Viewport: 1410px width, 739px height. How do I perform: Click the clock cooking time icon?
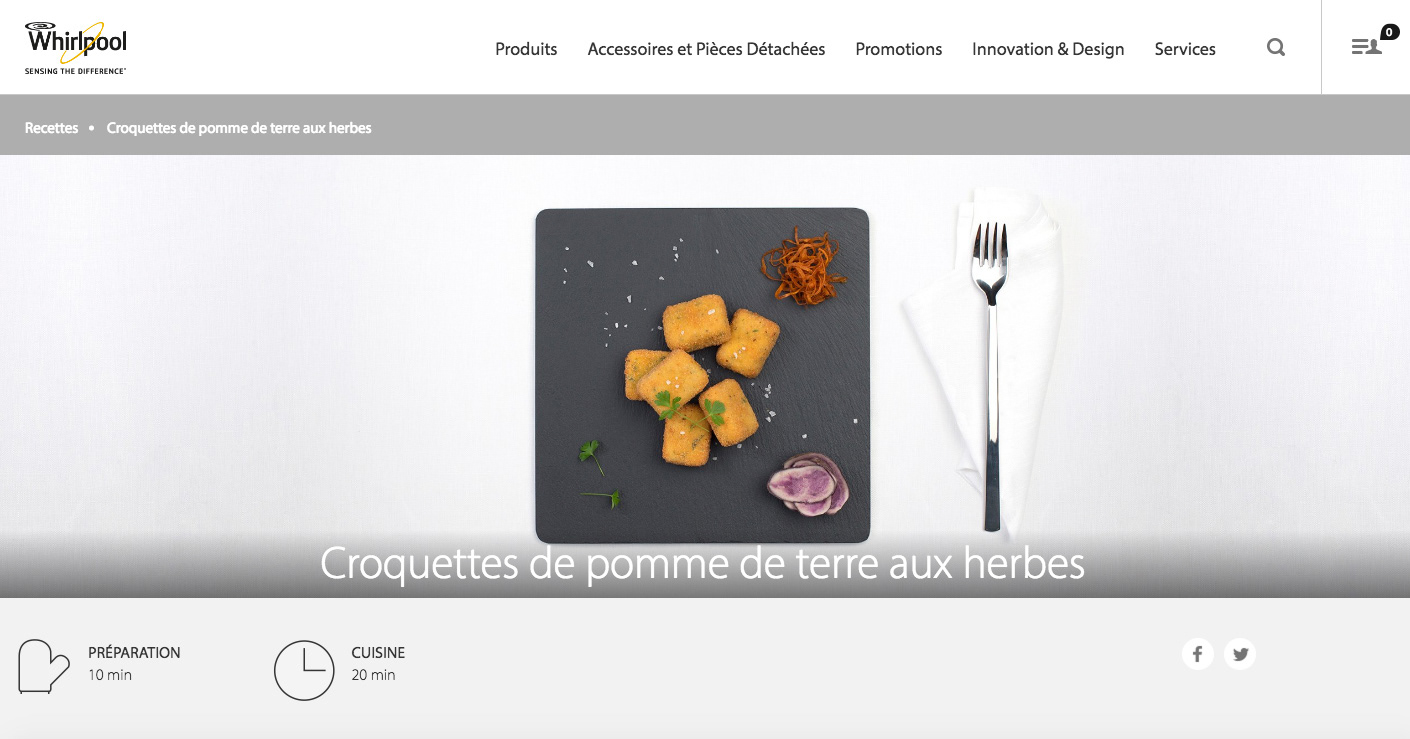304,670
